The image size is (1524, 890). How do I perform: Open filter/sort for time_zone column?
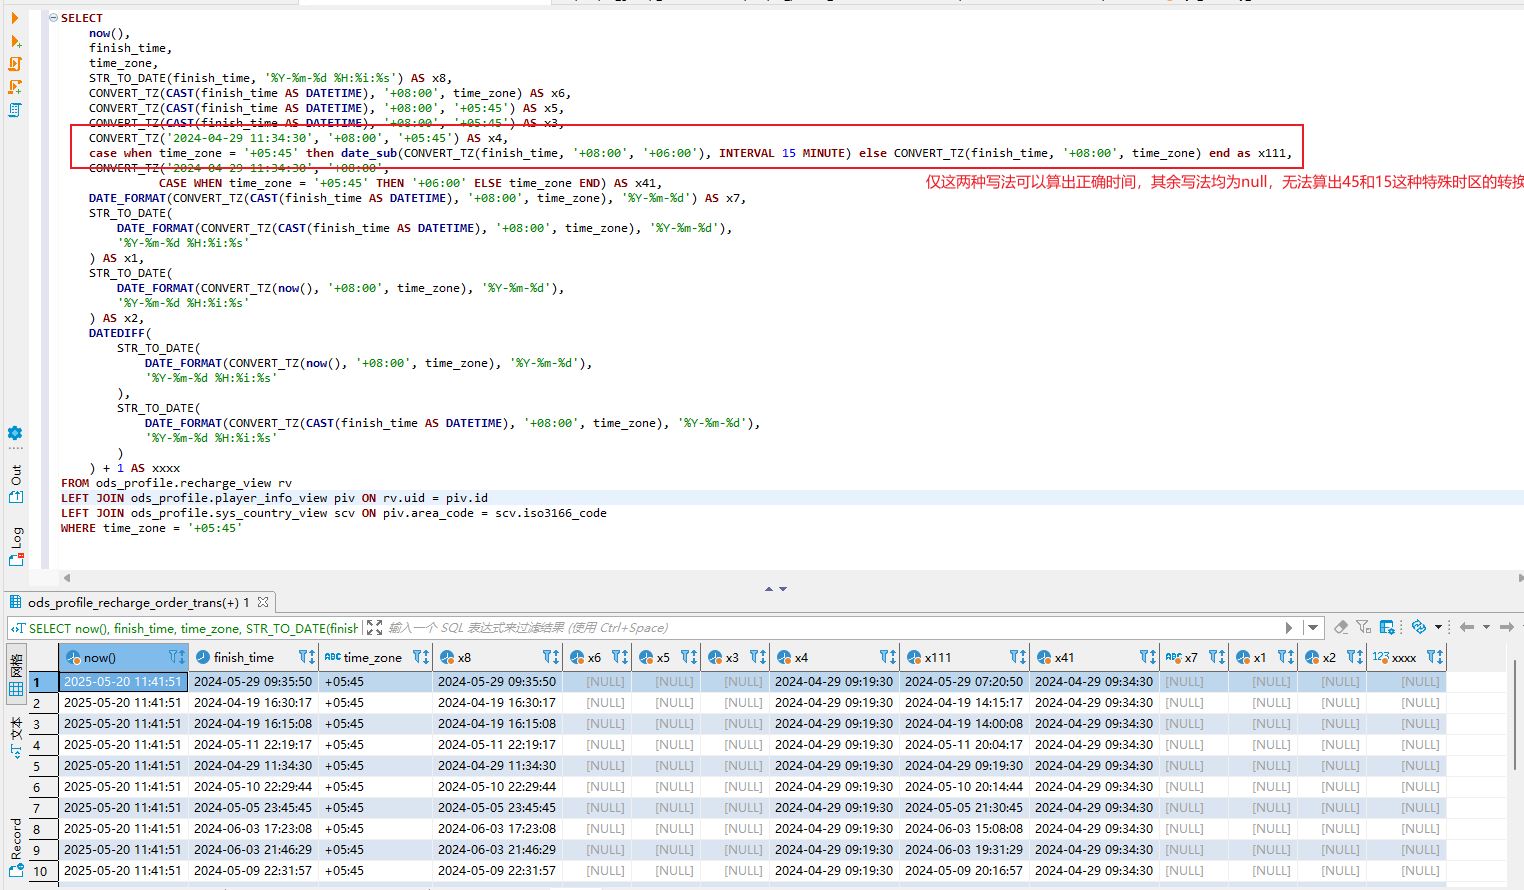point(420,657)
